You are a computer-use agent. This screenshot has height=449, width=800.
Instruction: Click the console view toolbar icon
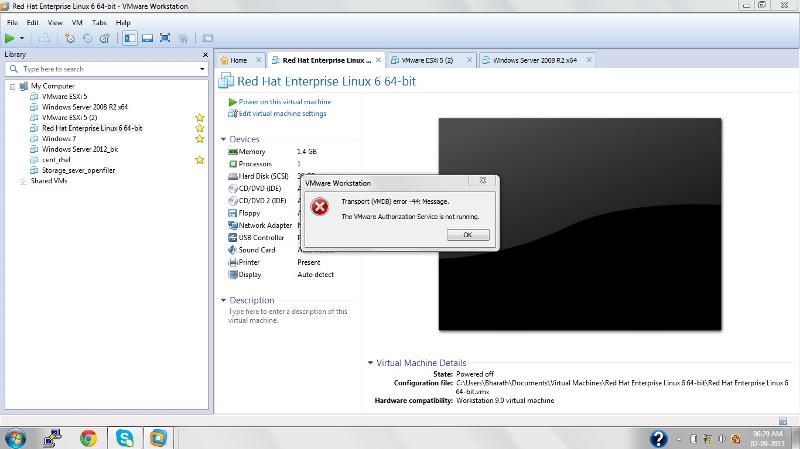(208, 38)
